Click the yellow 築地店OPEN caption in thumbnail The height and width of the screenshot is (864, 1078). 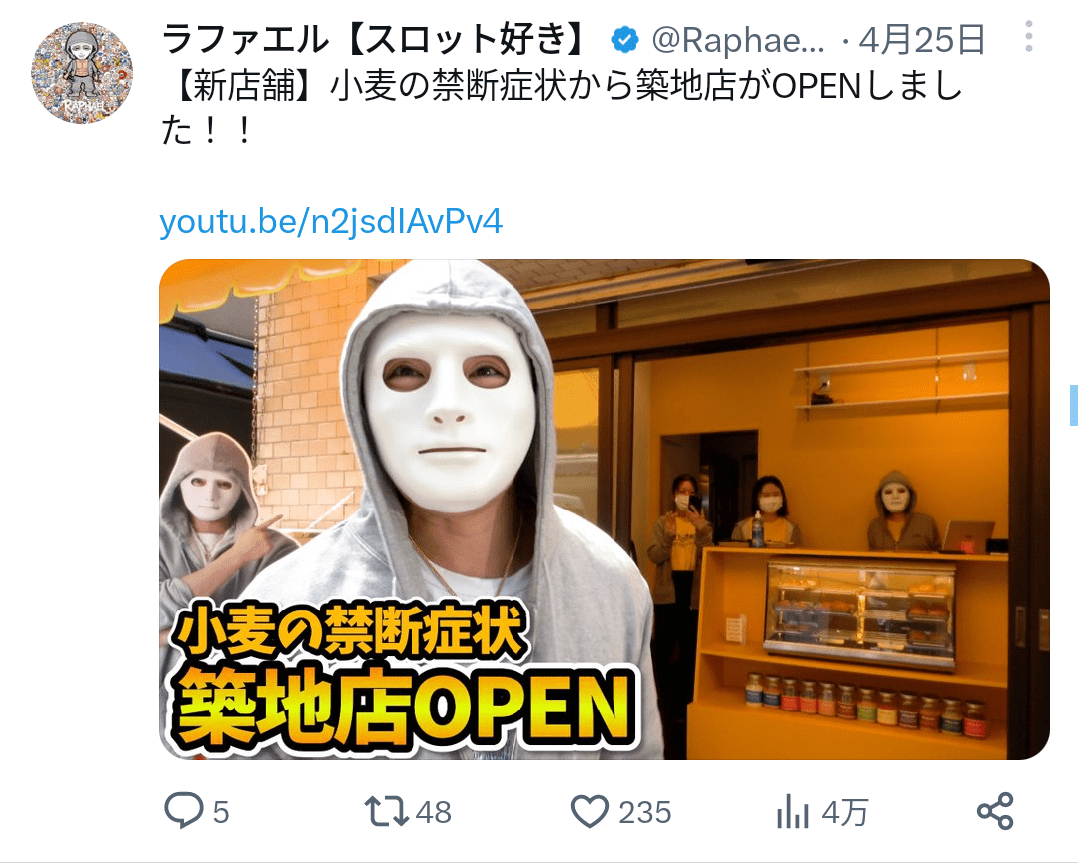point(406,708)
